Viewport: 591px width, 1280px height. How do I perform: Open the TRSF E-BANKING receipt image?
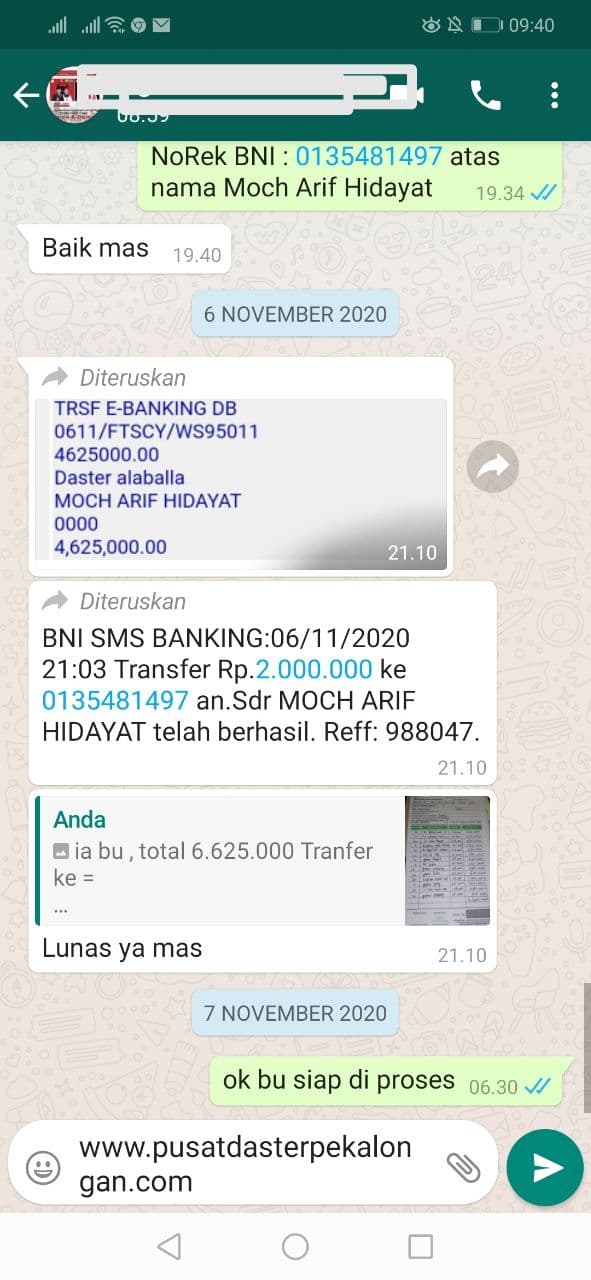tap(241, 484)
